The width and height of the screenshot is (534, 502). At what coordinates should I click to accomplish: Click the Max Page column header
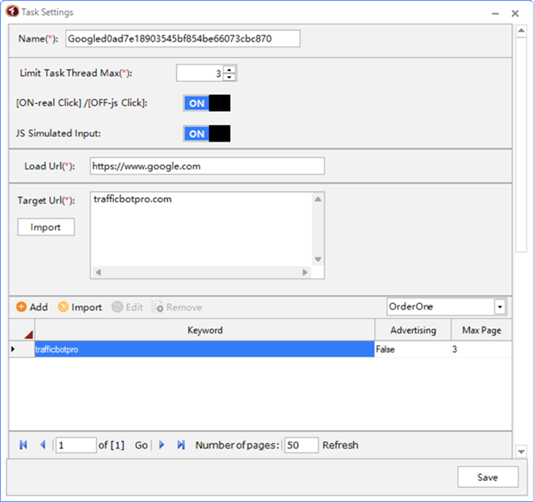click(482, 330)
